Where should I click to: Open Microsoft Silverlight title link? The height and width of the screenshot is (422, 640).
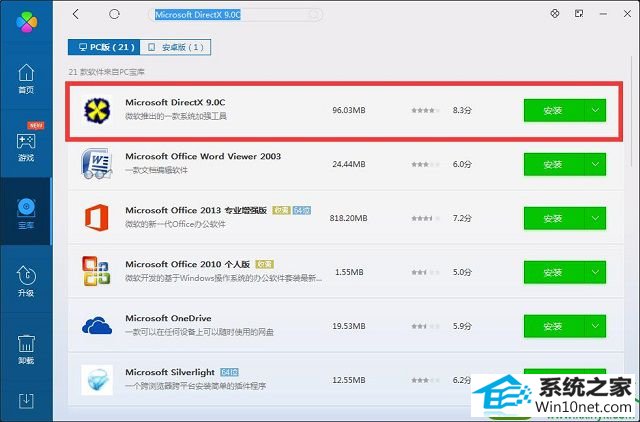170,372
